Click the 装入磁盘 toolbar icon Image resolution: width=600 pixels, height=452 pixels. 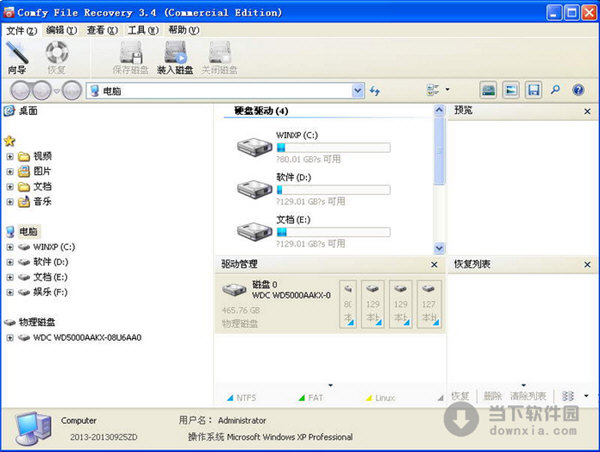tap(175, 58)
